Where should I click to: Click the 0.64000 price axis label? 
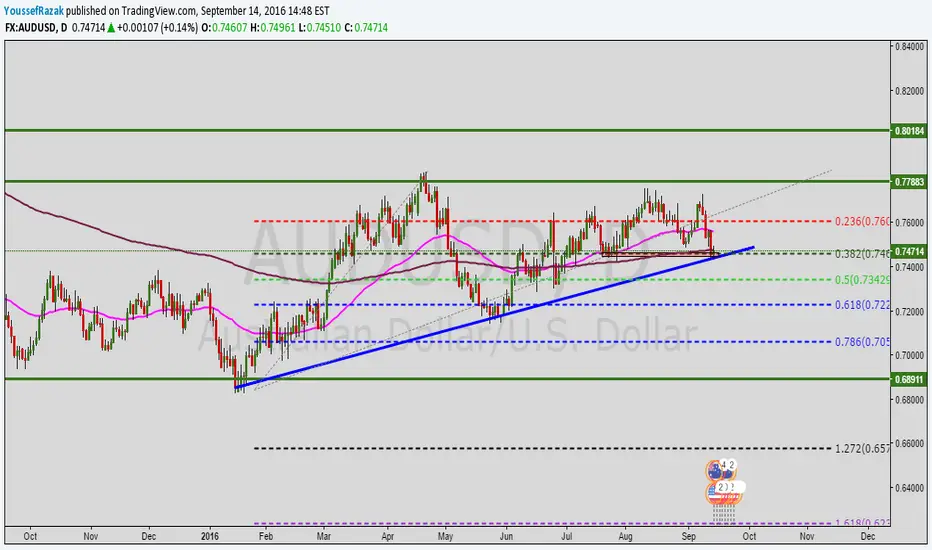click(x=910, y=488)
